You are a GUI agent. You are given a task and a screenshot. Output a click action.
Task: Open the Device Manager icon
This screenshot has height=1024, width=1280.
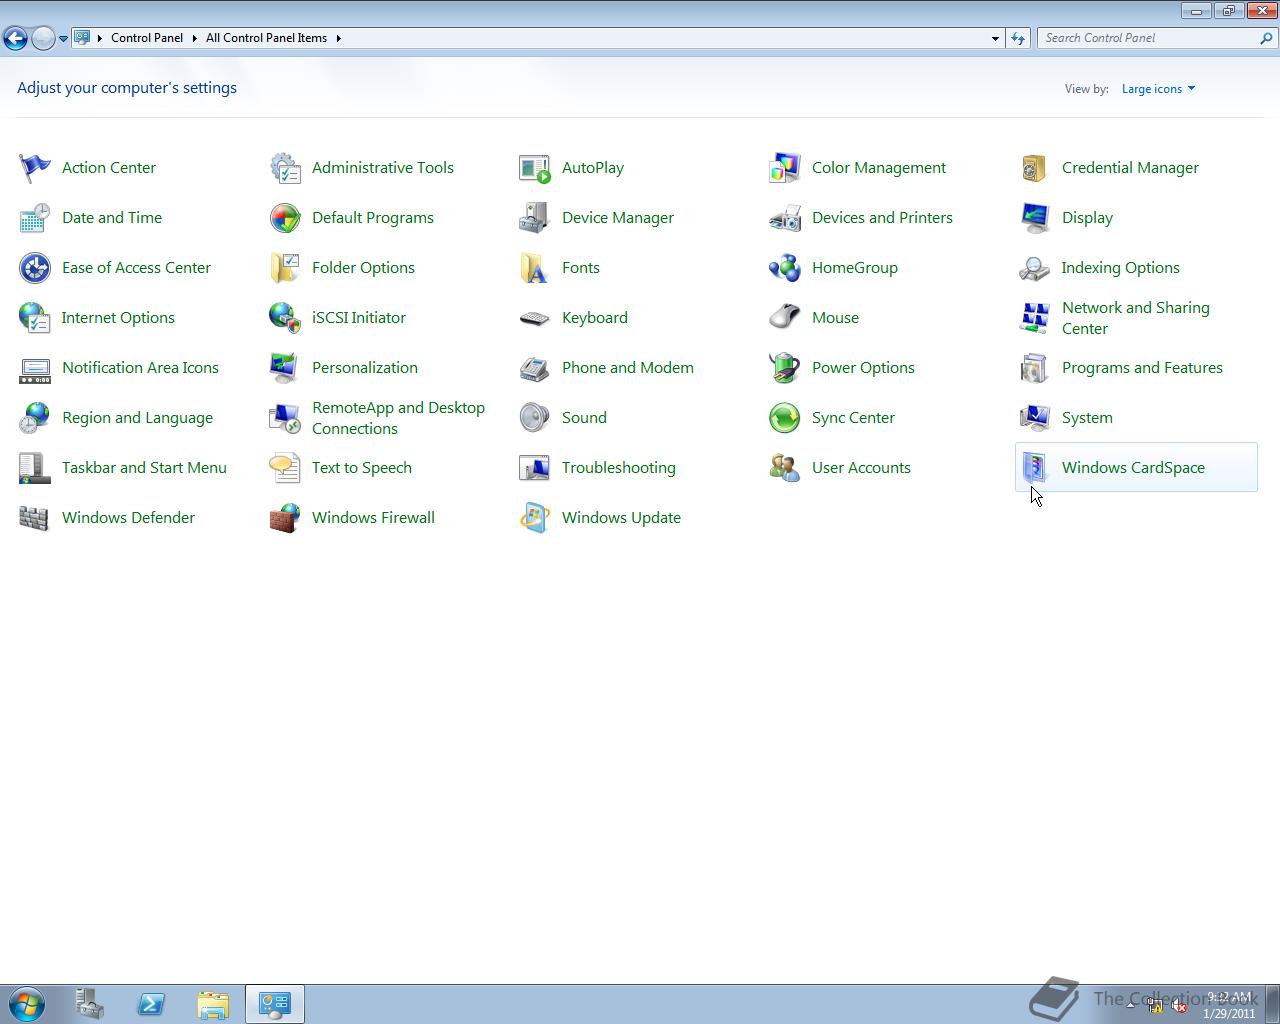click(x=535, y=218)
